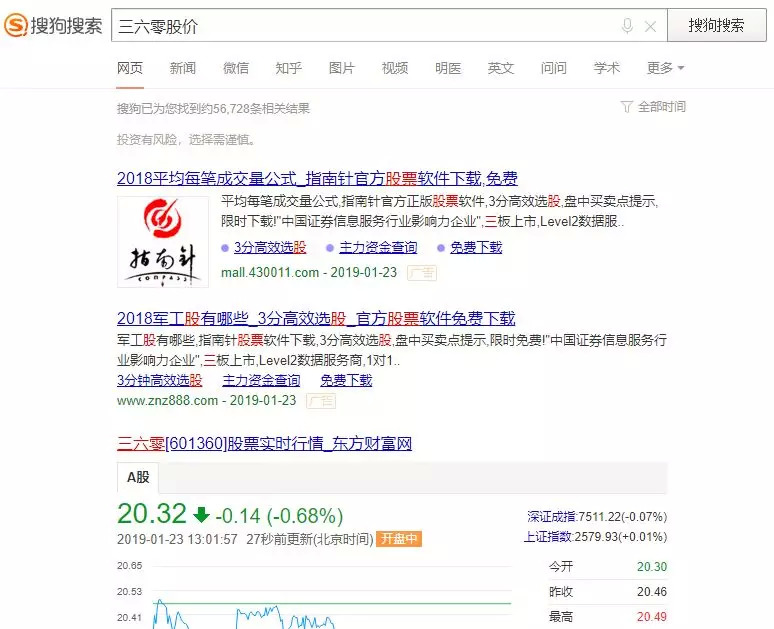
Task: Click the 昨收 value 20.46
Action: [652, 591]
